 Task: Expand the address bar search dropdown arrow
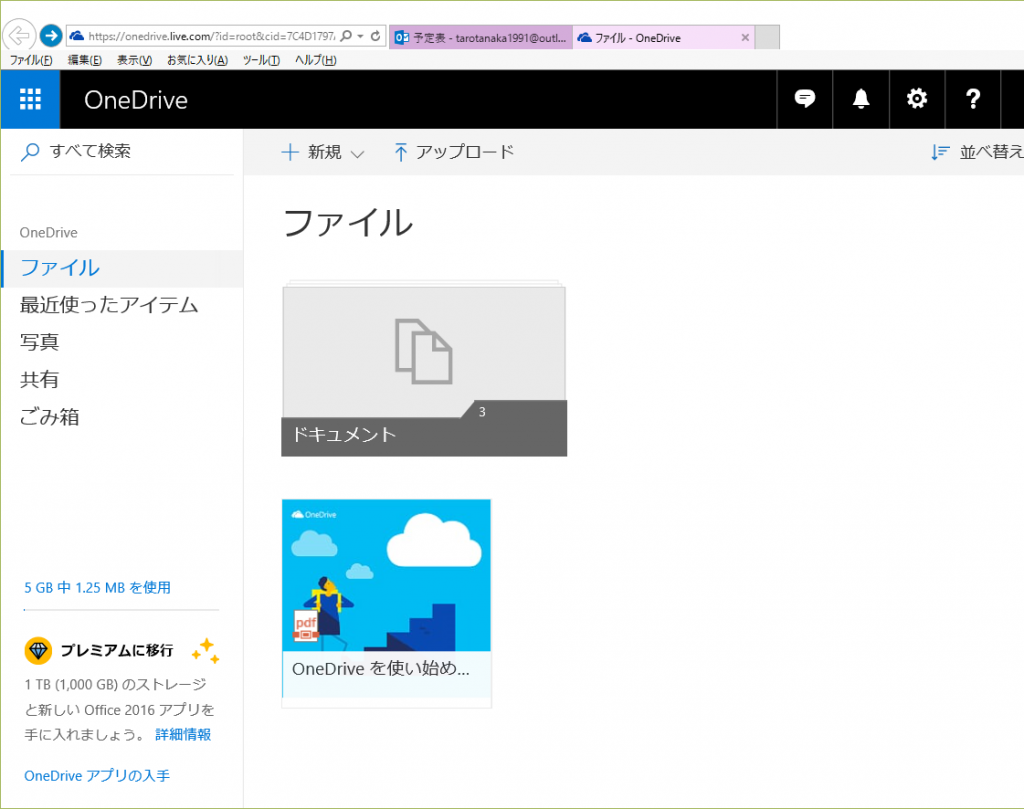point(359,36)
